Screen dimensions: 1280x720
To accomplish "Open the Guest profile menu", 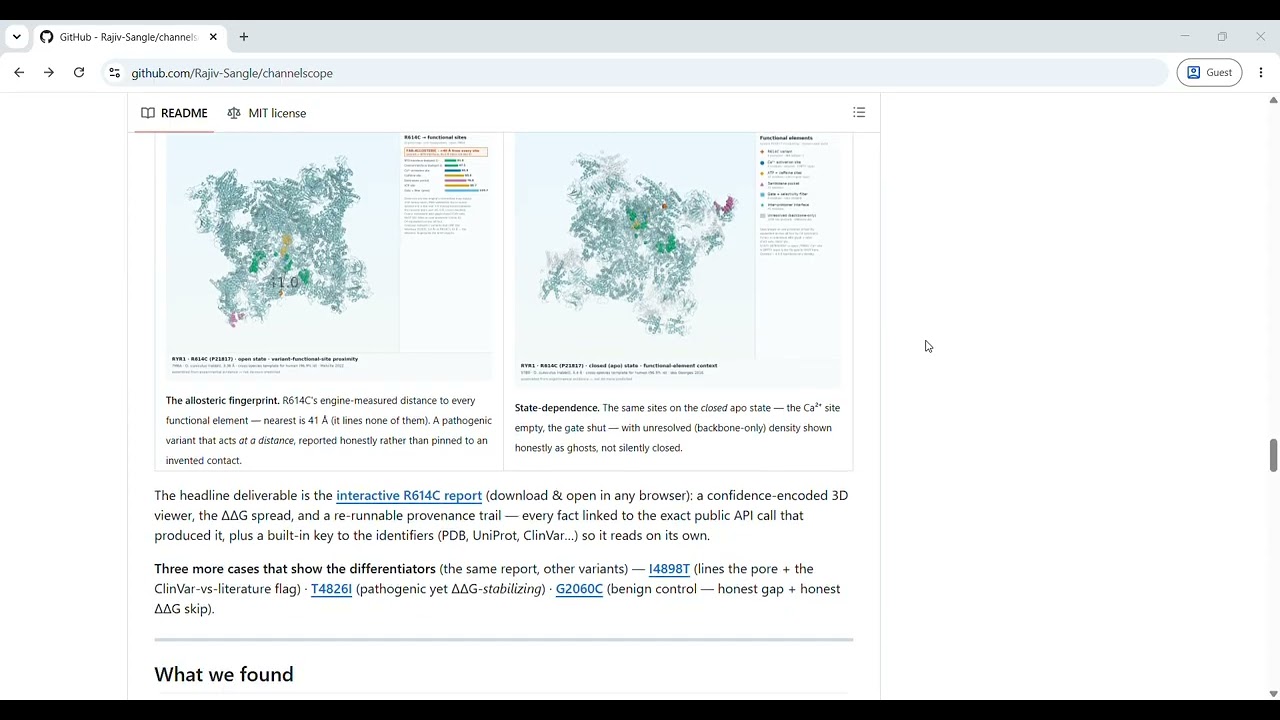I will pyautogui.click(x=1209, y=73).
